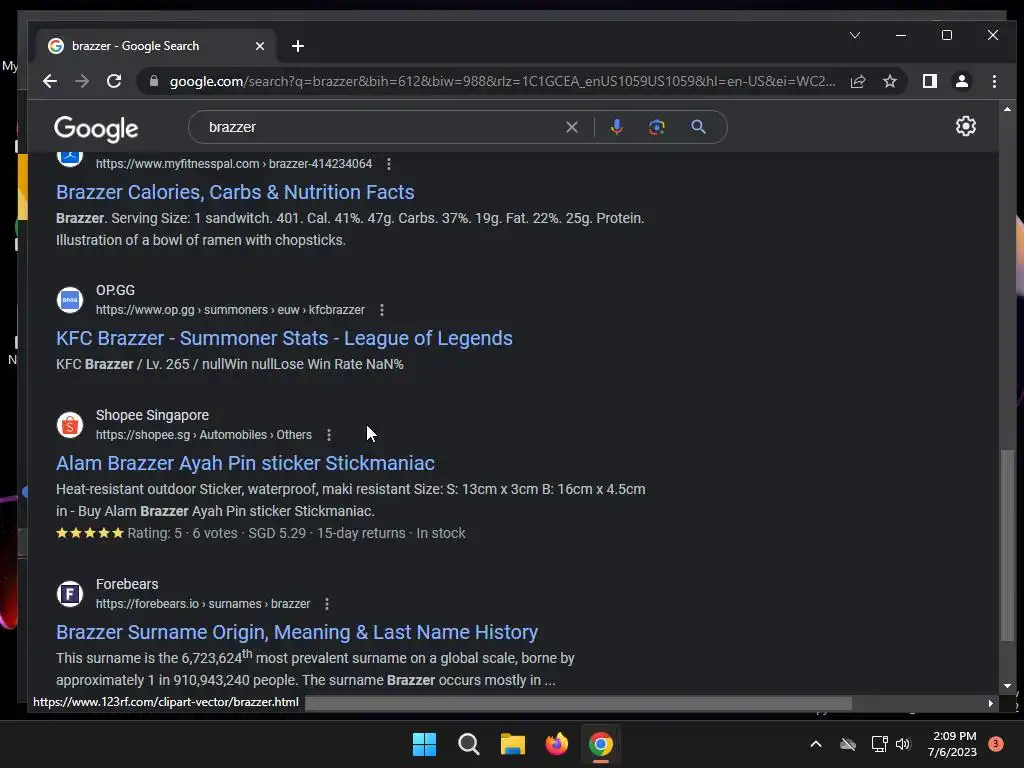Screen dimensions: 1024x768
Task: Click the Chrome address bar URL
Action: 502,81
